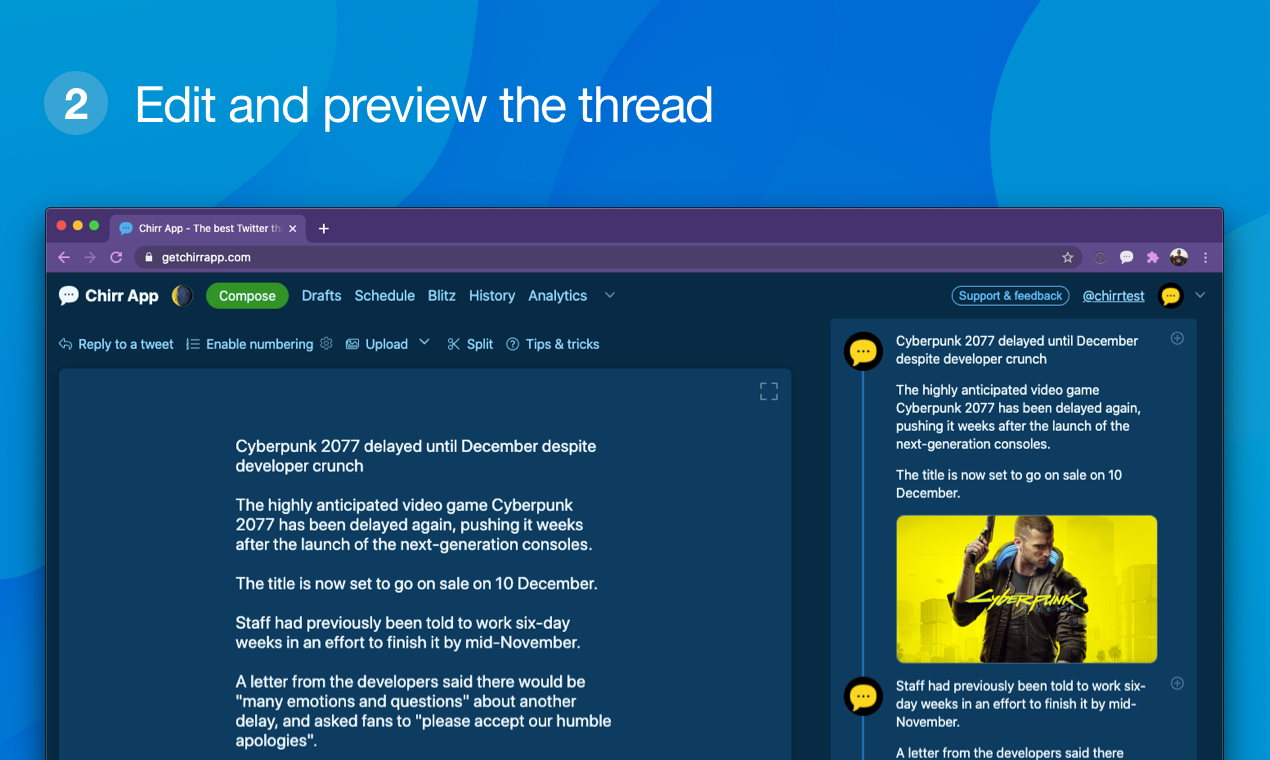The width and height of the screenshot is (1270, 760).
Task: Click the Split scissors tool
Action: pyautogui.click(x=470, y=344)
